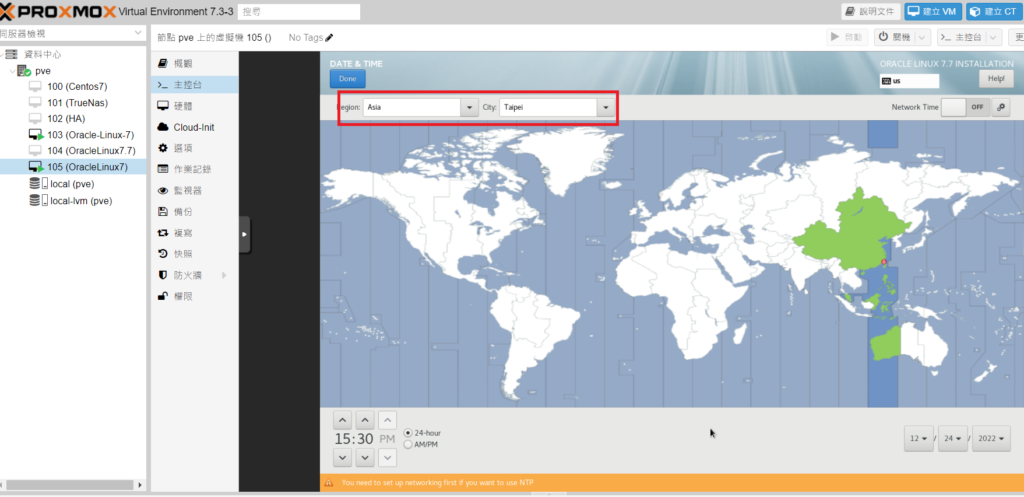This screenshot has width=1024, height=497.
Task: Click the pencil icon beside No Tags
Action: point(329,37)
